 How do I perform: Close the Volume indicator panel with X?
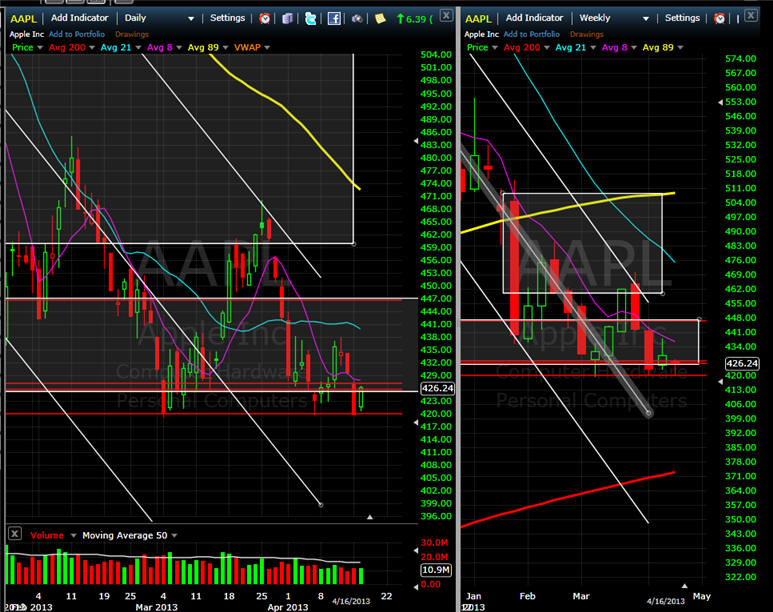15,534
